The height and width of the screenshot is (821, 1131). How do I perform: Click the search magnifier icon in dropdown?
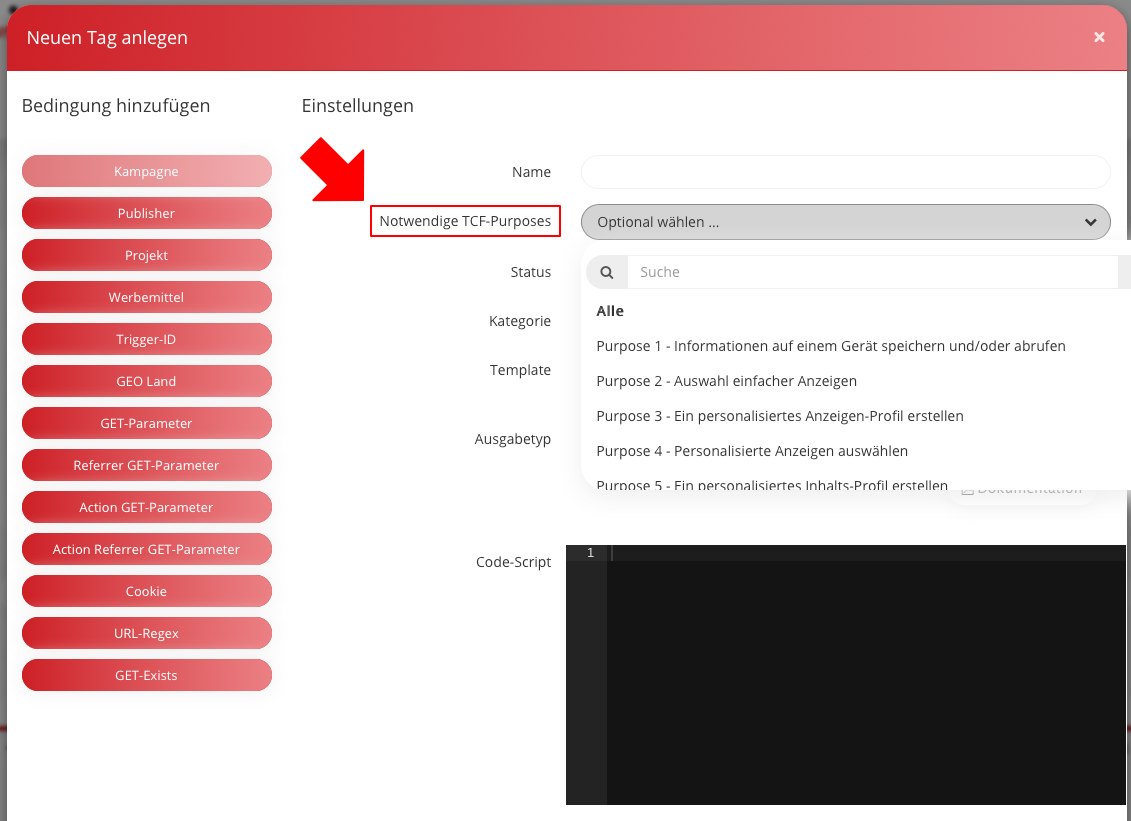606,272
